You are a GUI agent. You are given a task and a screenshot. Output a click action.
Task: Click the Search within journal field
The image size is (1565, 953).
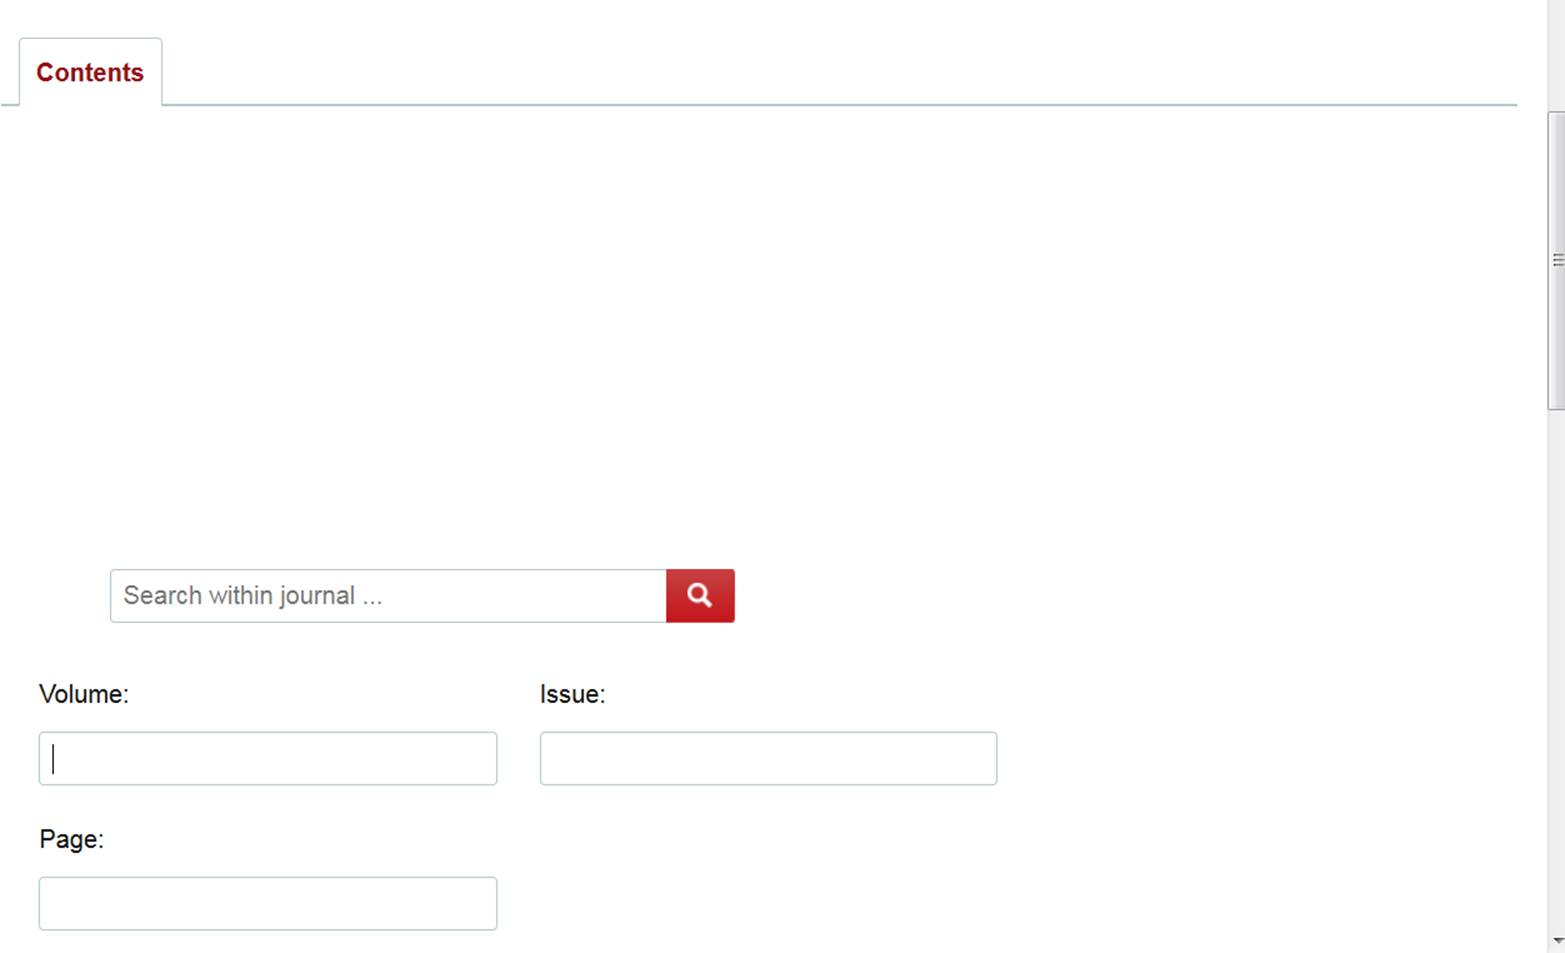click(388, 596)
